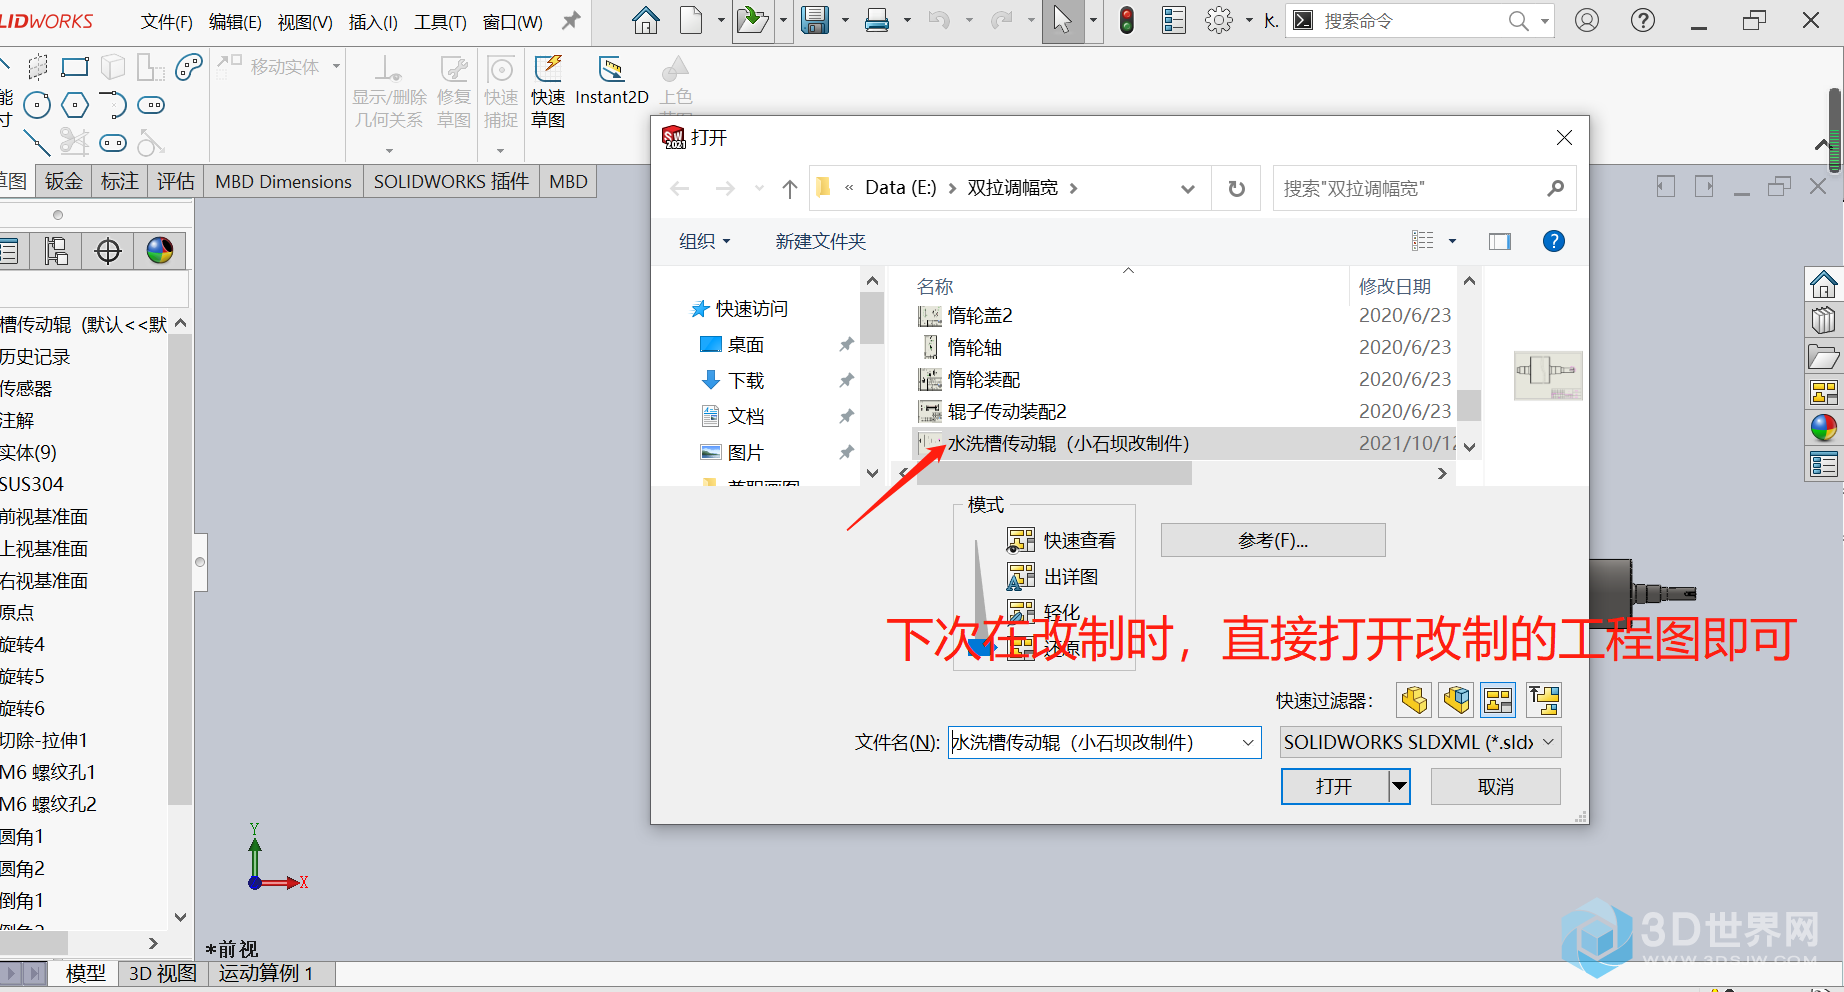The width and height of the screenshot is (1844, 992).
Task: Open the Design Library task pane icon
Action: [1824, 321]
